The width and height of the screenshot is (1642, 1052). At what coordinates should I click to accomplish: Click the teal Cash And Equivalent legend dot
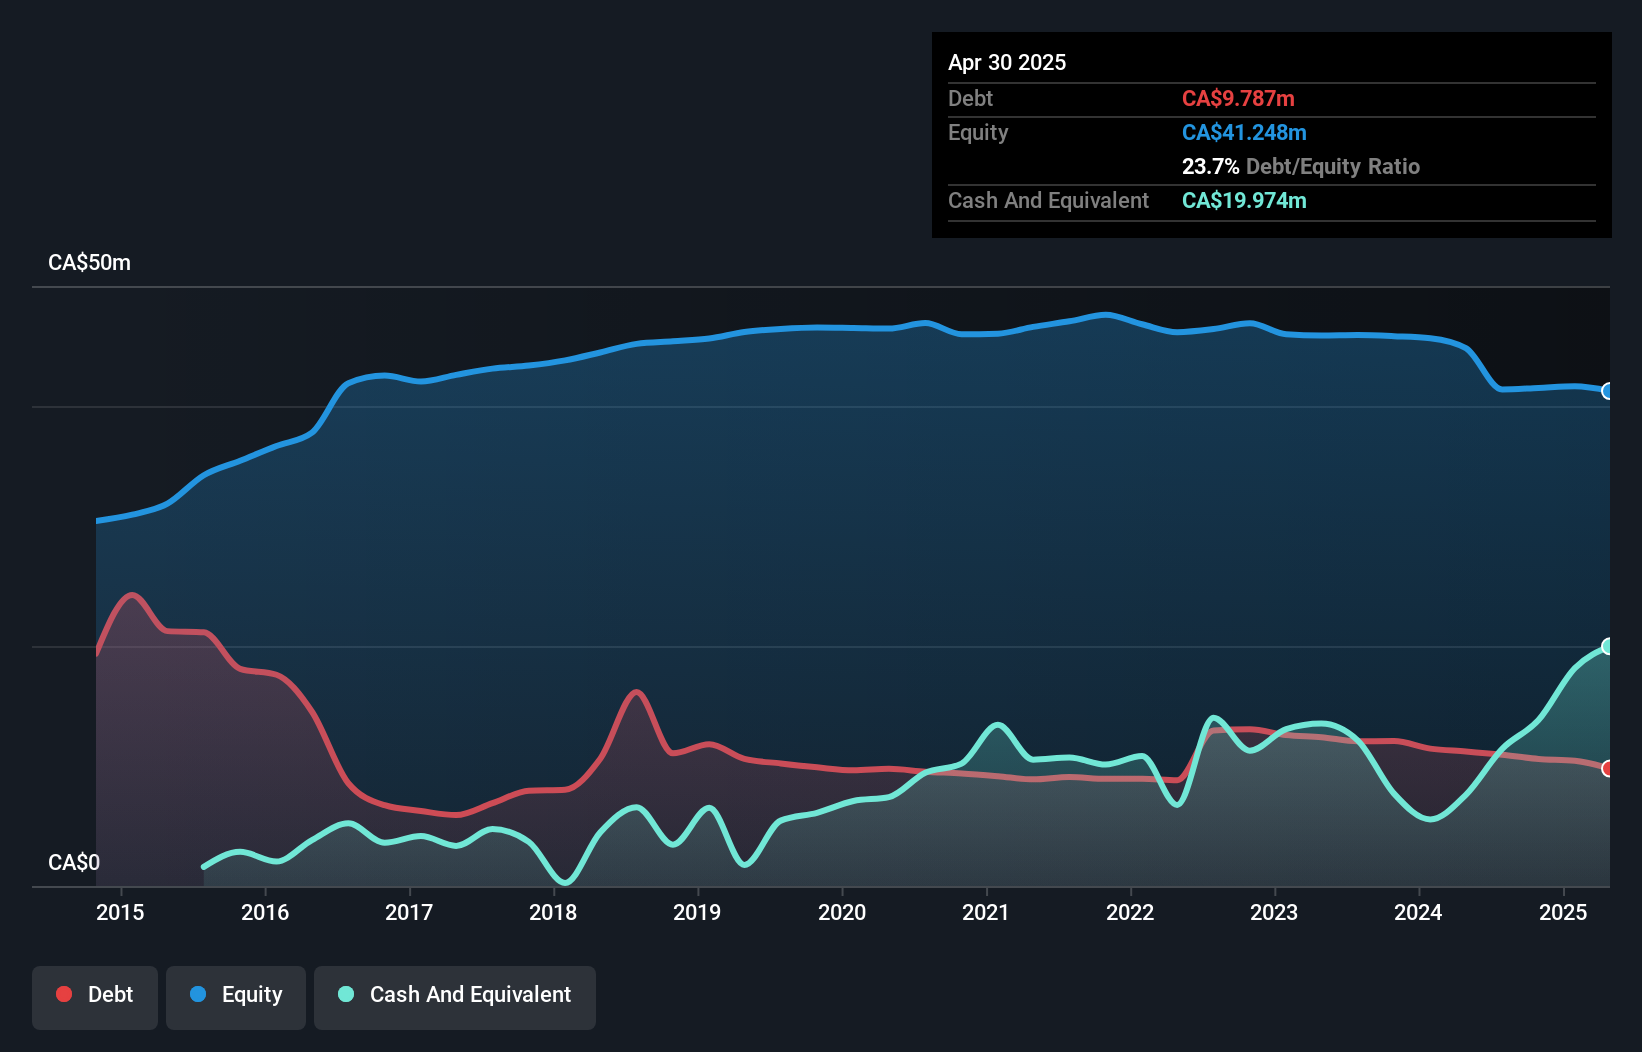(x=345, y=994)
